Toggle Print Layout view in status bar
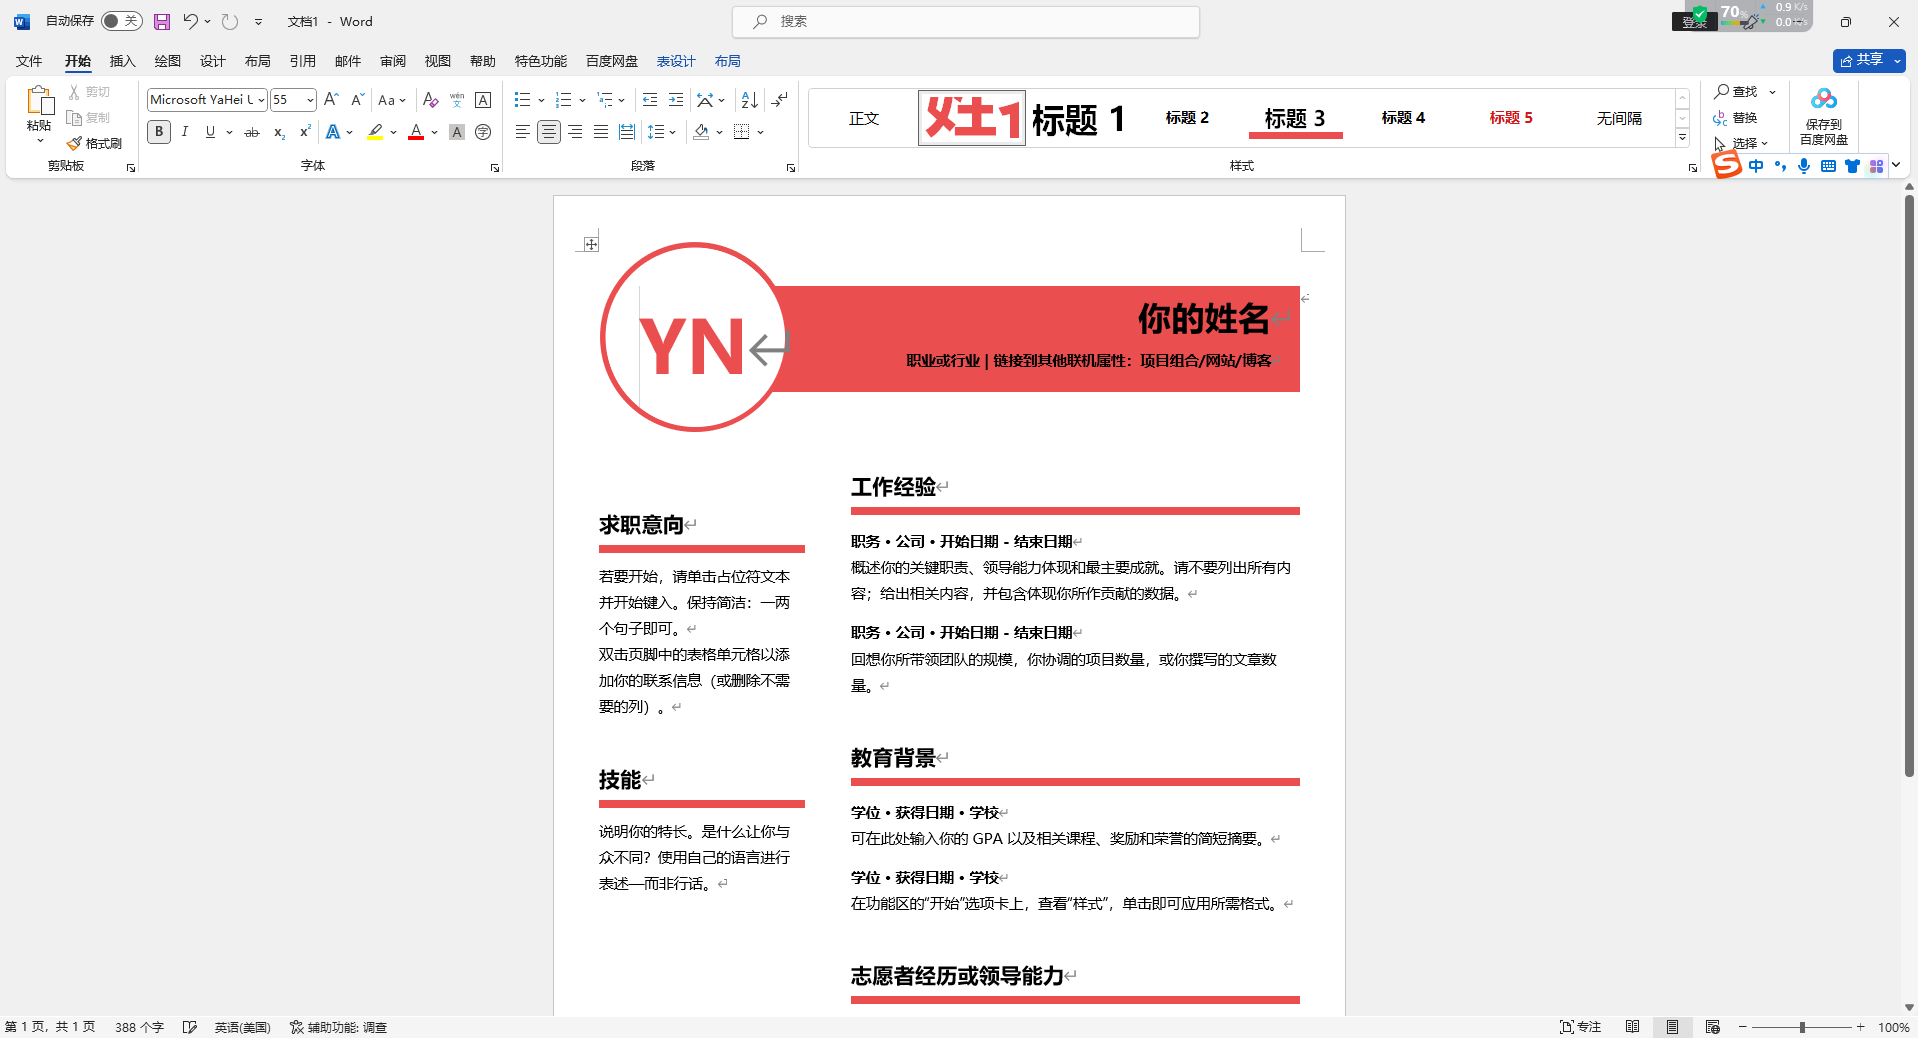 tap(1672, 1027)
